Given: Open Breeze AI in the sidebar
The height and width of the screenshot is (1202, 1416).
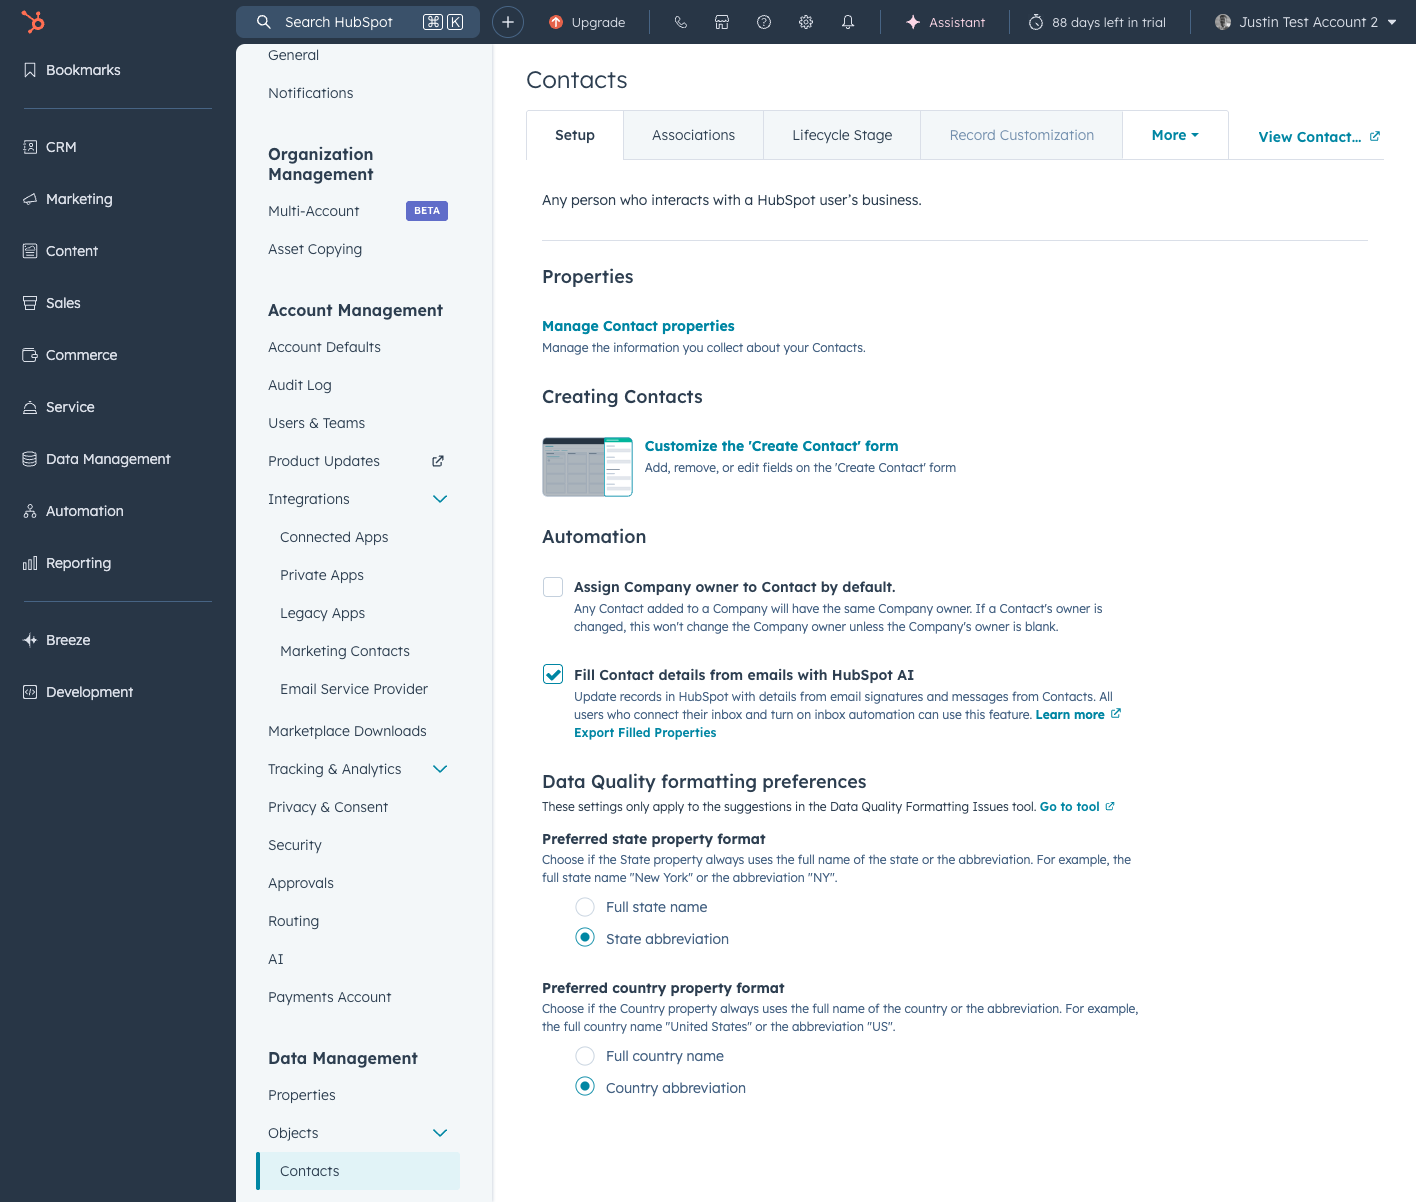Looking at the screenshot, I should pos(57,640).
